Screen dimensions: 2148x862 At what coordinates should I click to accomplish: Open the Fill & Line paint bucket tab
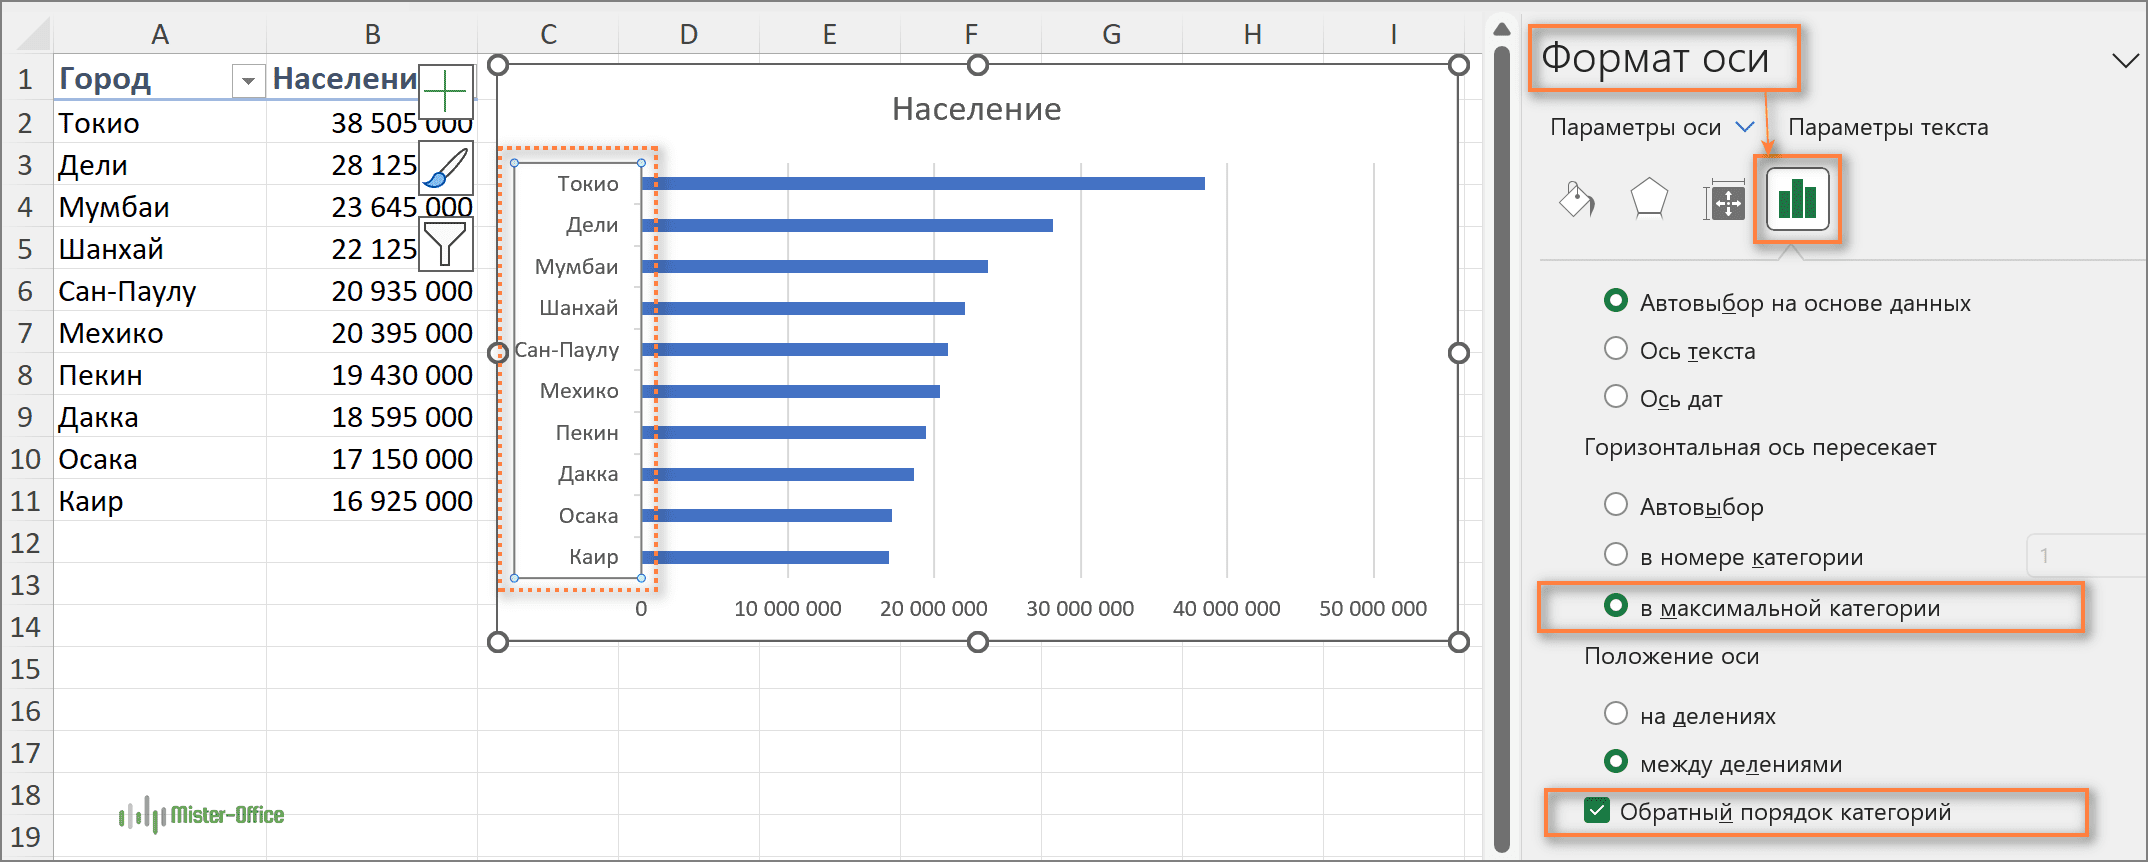pyautogui.click(x=1577, y=199)
